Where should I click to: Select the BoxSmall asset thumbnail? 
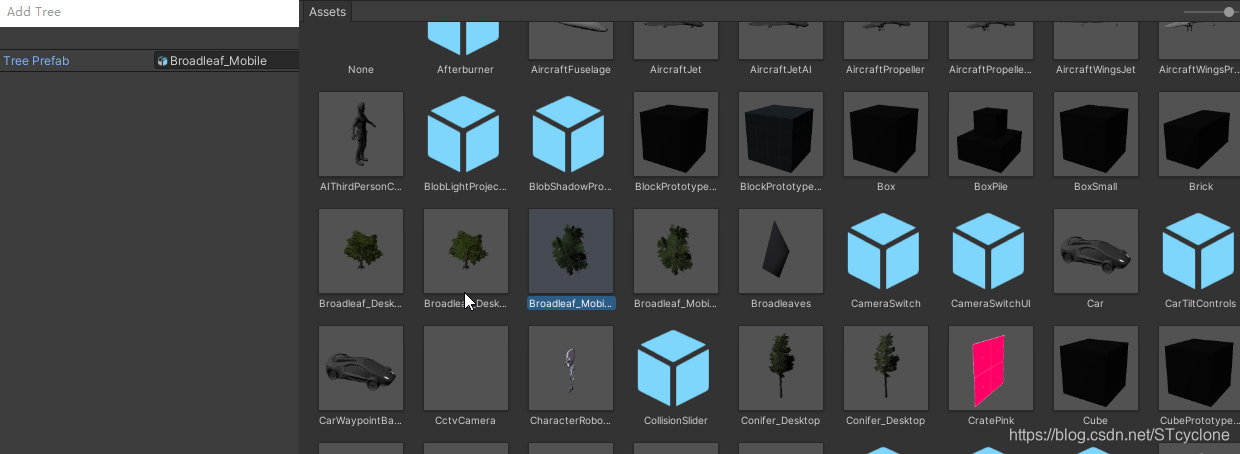pyautogui.click(x=1095, y=134)
